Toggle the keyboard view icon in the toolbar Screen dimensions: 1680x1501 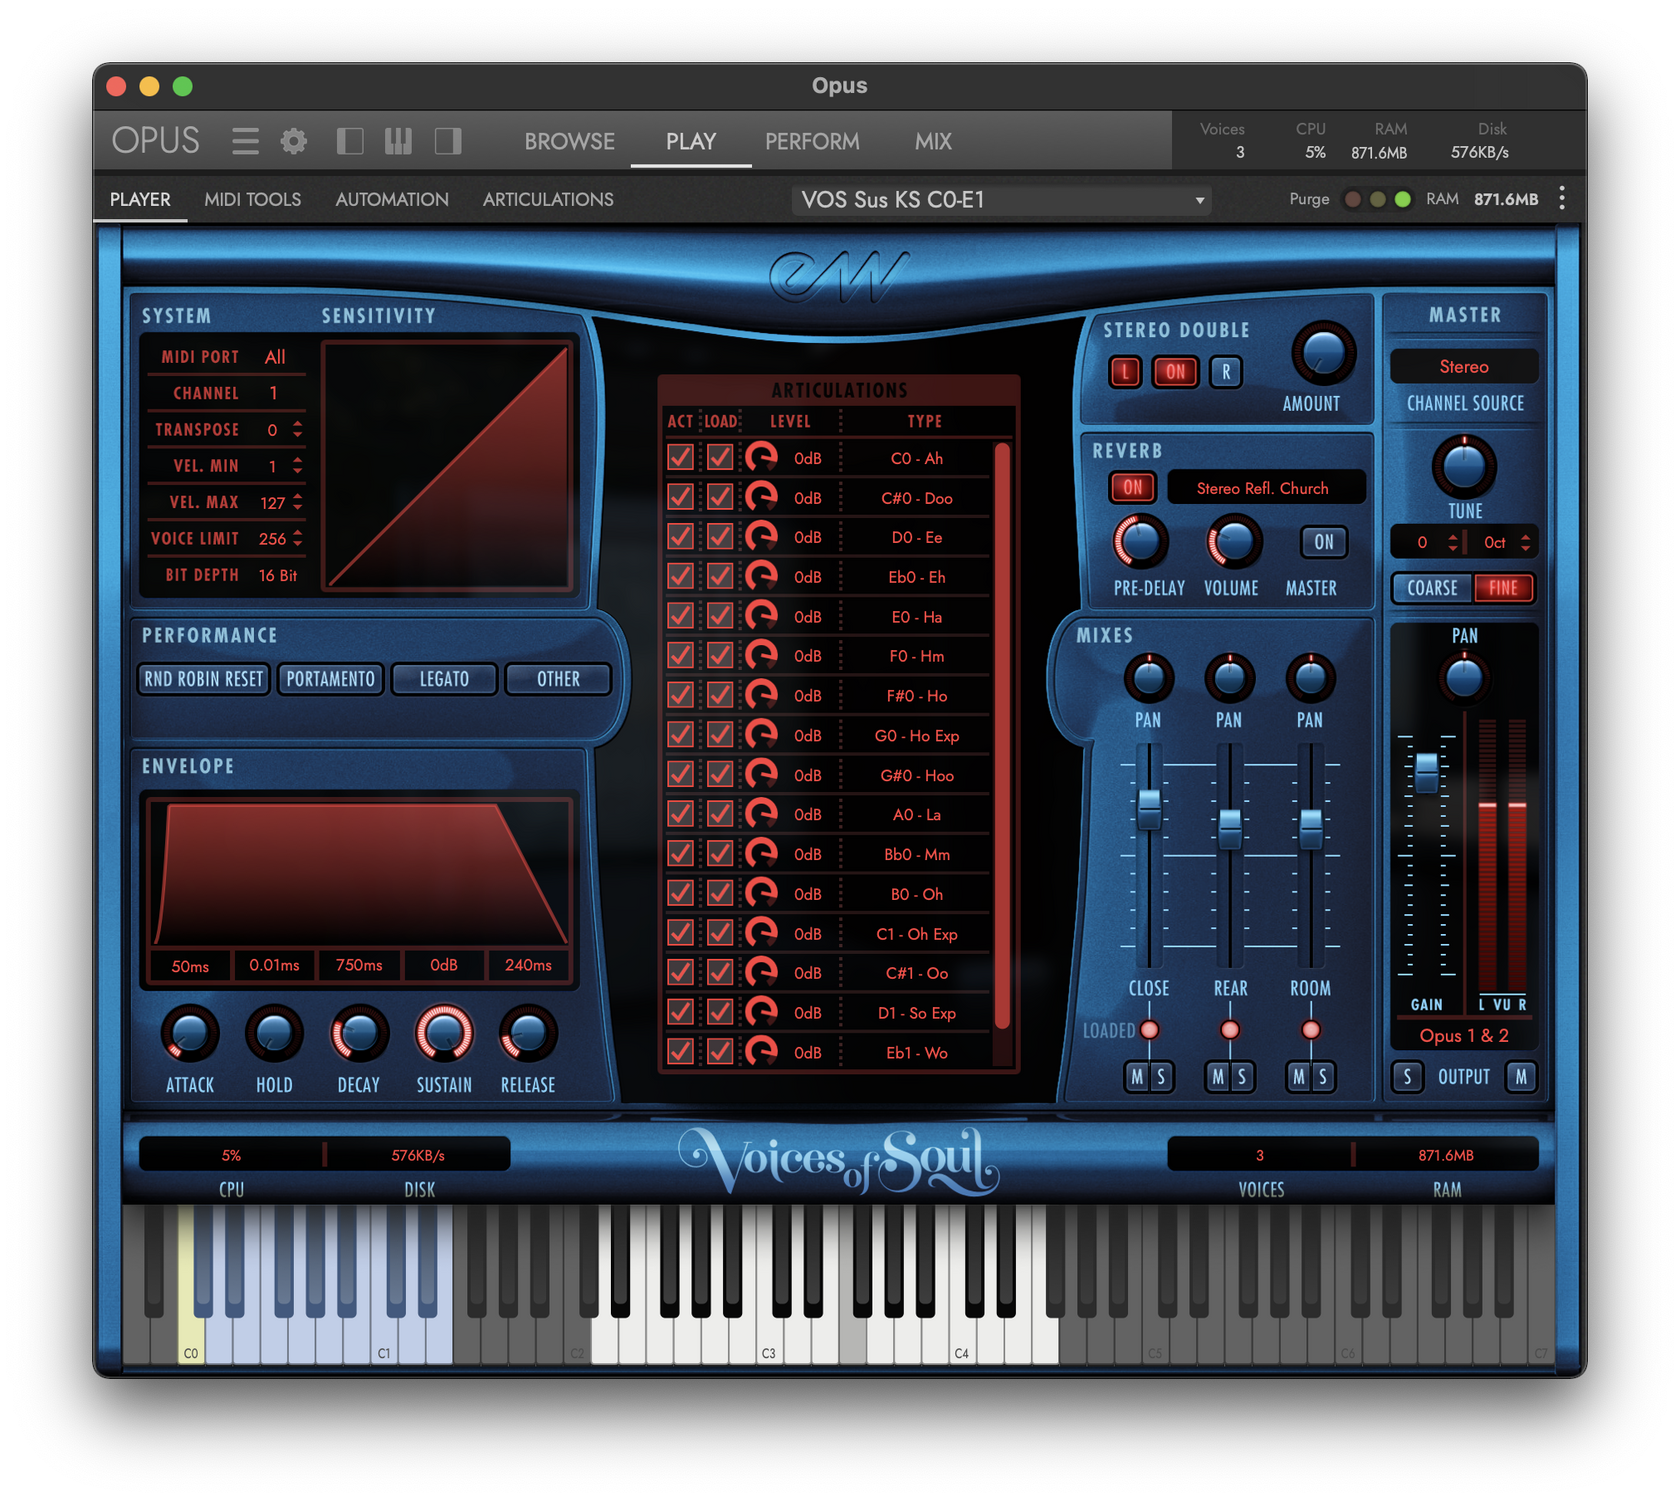397,141
